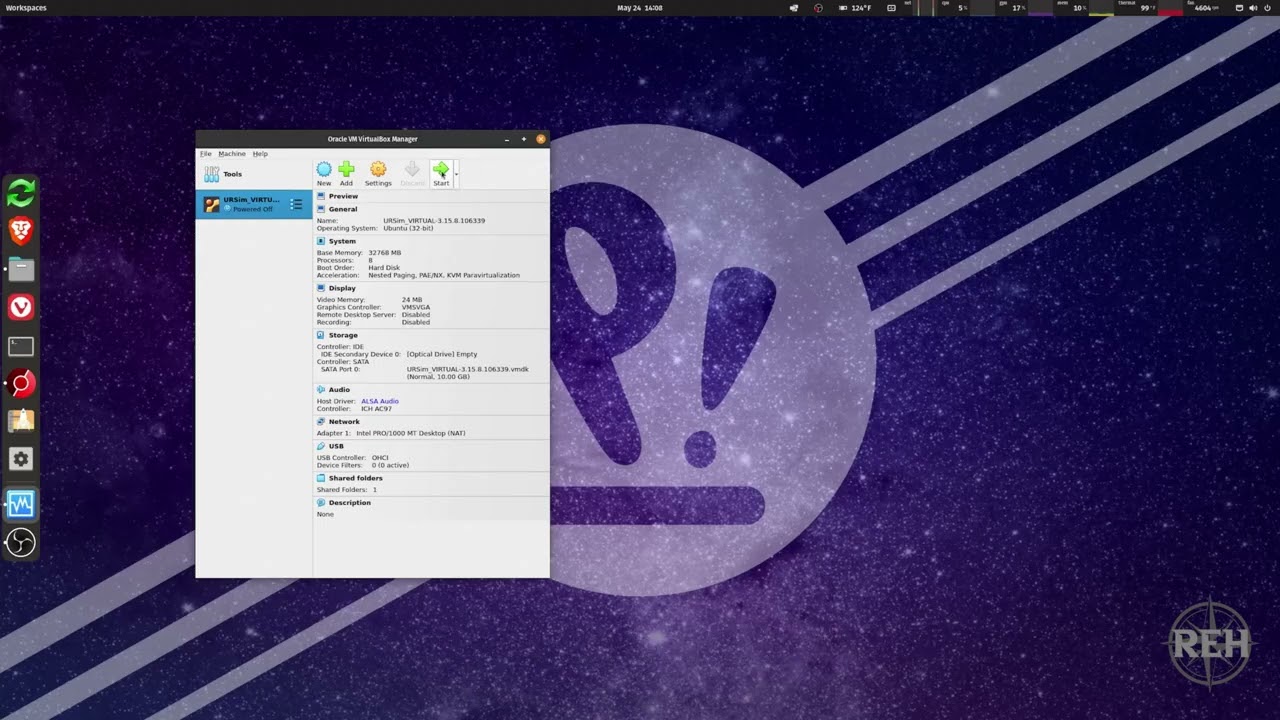
Task: Open the System Monitor icon in dock
Action: 21,504
